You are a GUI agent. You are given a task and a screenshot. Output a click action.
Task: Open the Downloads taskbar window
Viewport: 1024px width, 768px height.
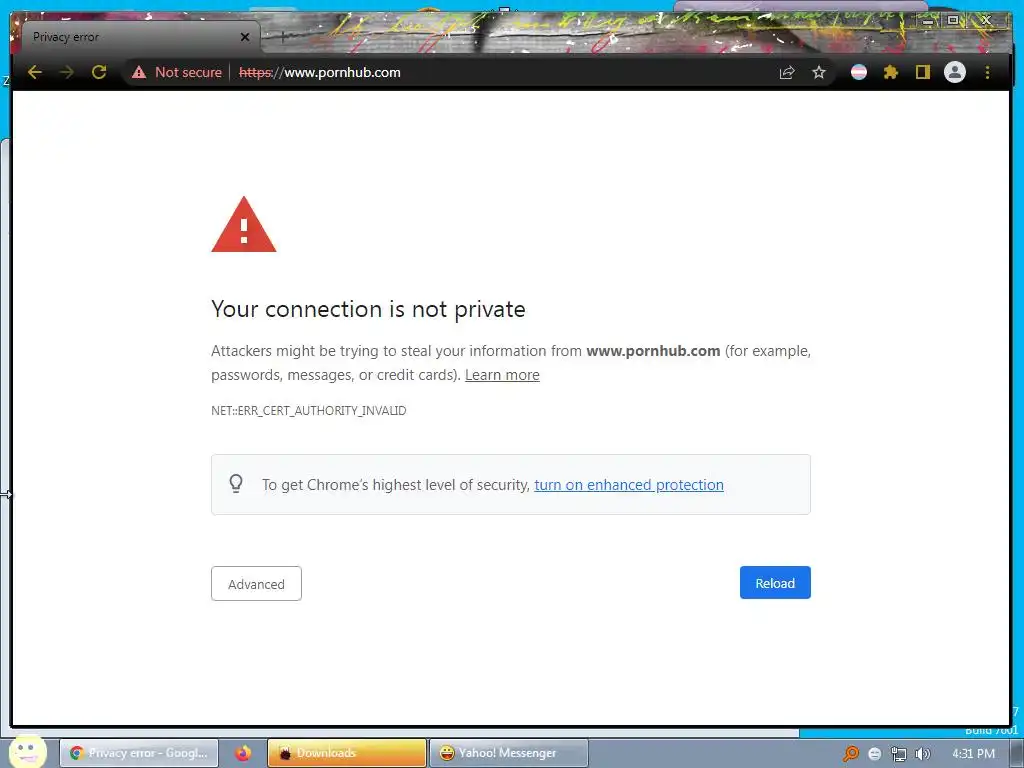[x=347, y=753]
